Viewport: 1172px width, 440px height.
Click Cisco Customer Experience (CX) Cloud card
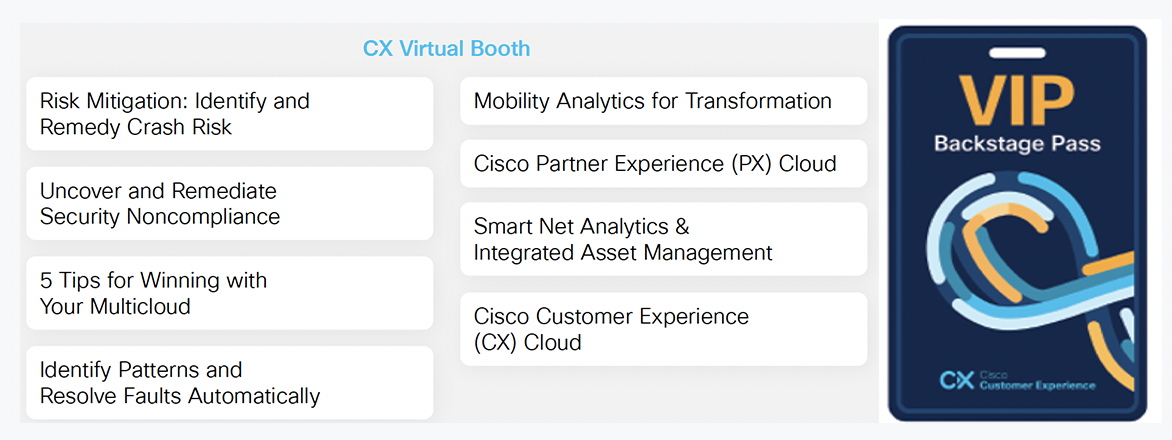pos(663,329)
